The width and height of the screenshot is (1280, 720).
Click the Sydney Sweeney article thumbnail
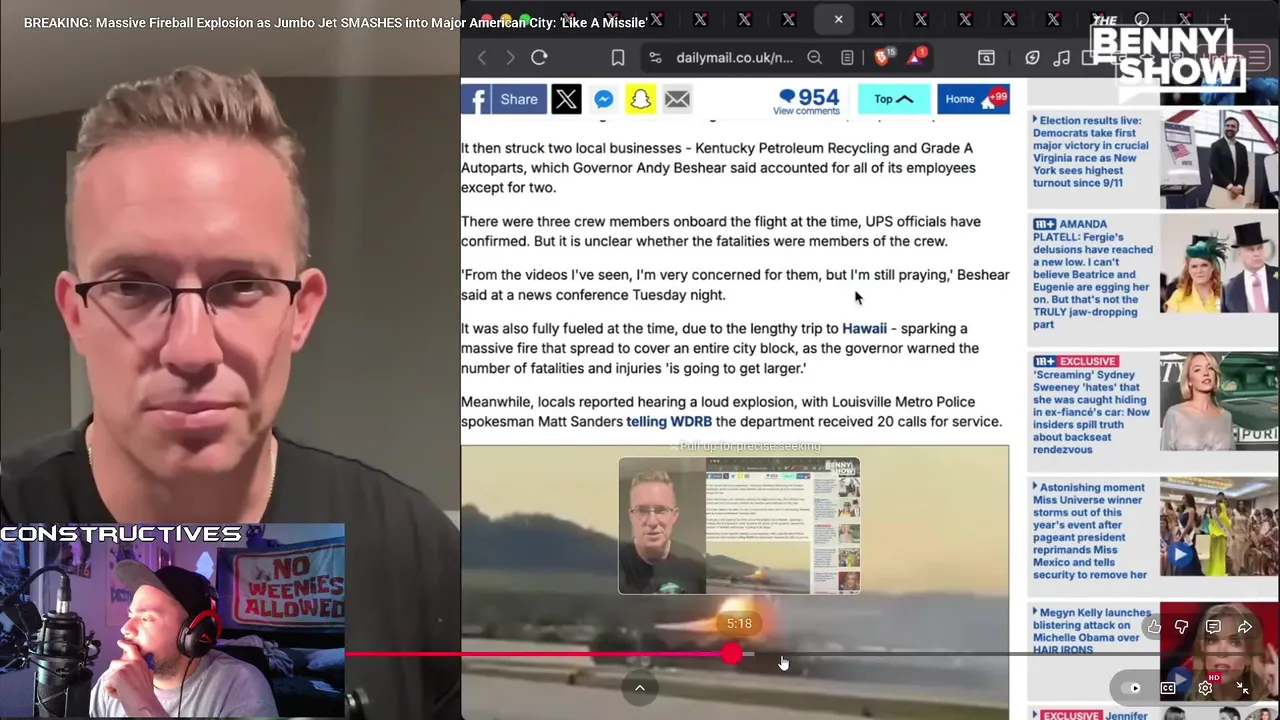(1219, 402)
